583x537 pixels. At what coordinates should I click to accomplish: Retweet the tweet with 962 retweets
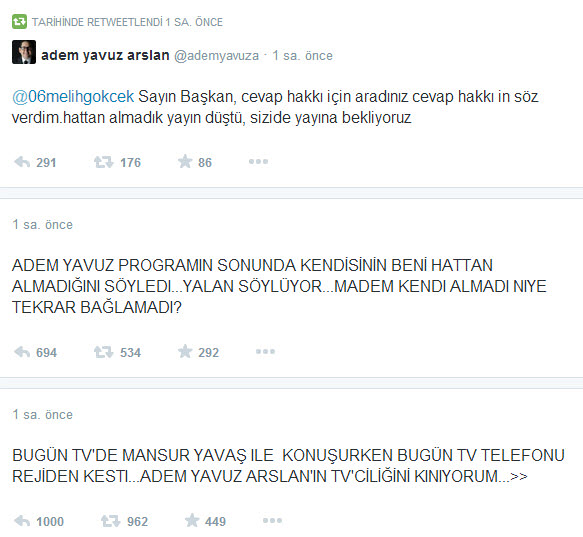[110, 521]
